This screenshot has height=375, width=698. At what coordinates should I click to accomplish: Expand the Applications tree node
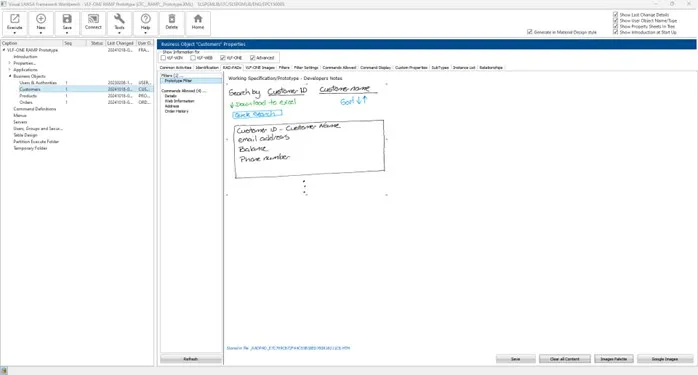(x=10, y=70)
